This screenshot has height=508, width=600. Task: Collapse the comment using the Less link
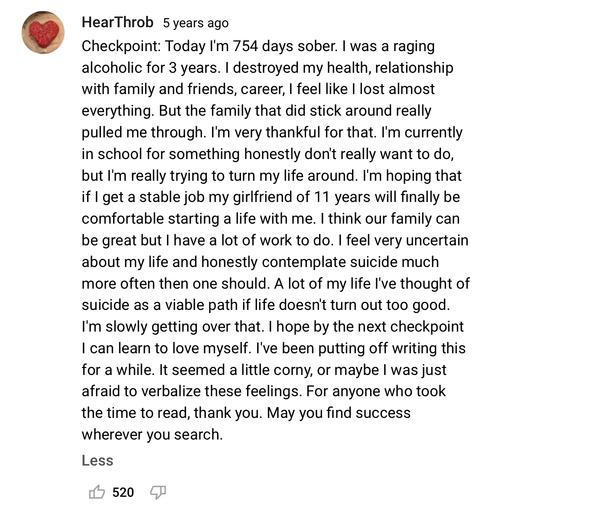click(97, 460)
